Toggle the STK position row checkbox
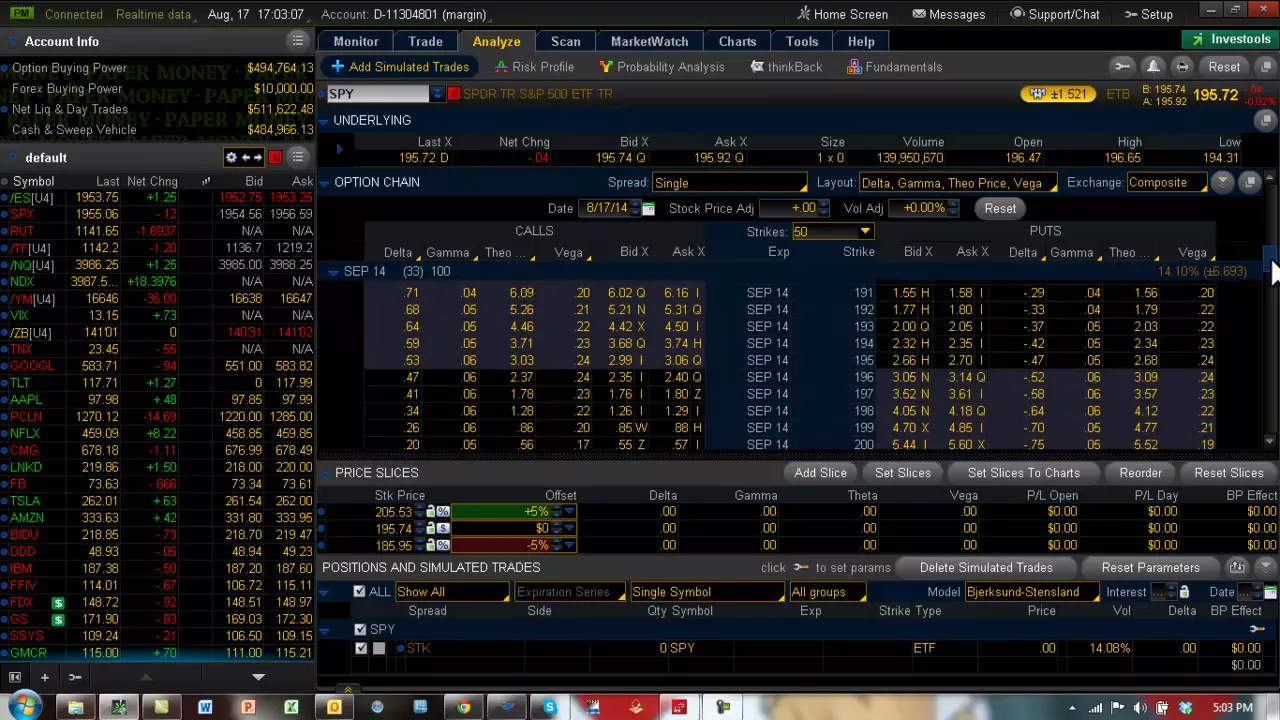The height and width of the screenshot is (720, 1280). click(361, 648)
